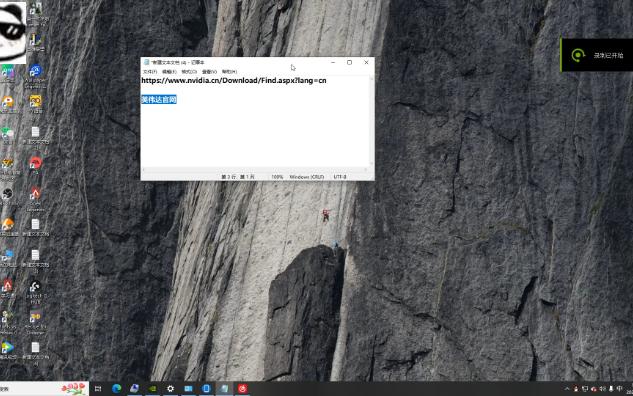Screen dimensions: 633x396
Task: Click the highlighted 英伟达官网 text
Action: [159, 100]
